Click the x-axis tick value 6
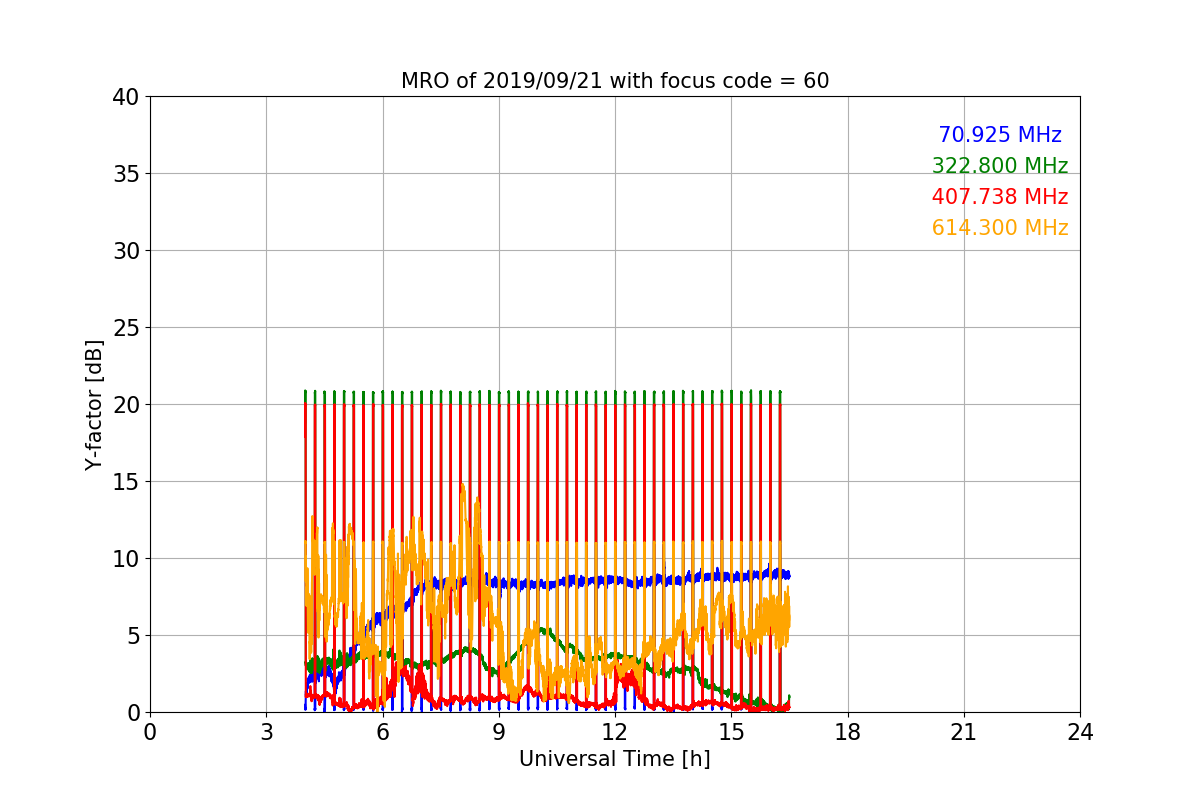 click(382, 732)
